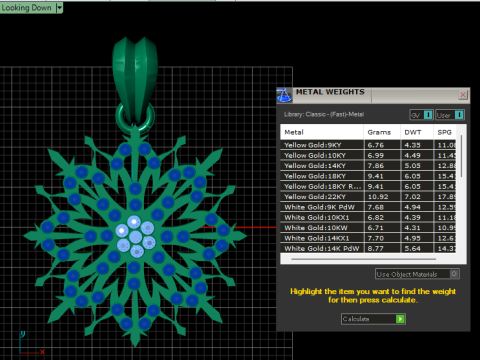Click the 6.99 grams value
Screen dimensions: 480x360
point(376,155)
